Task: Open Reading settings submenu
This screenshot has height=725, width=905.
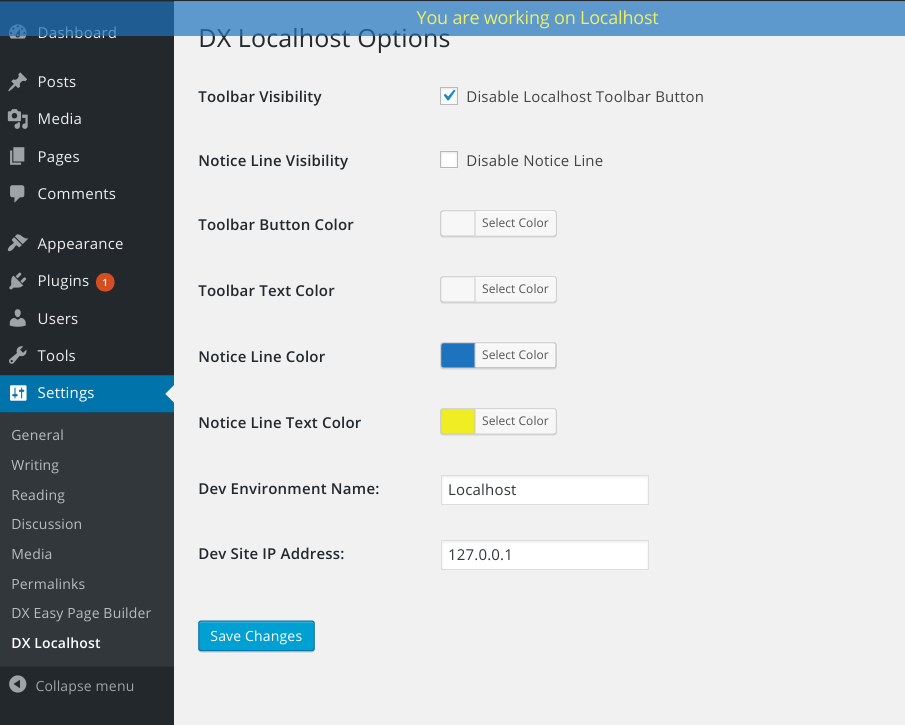Action: pos(38,495)
